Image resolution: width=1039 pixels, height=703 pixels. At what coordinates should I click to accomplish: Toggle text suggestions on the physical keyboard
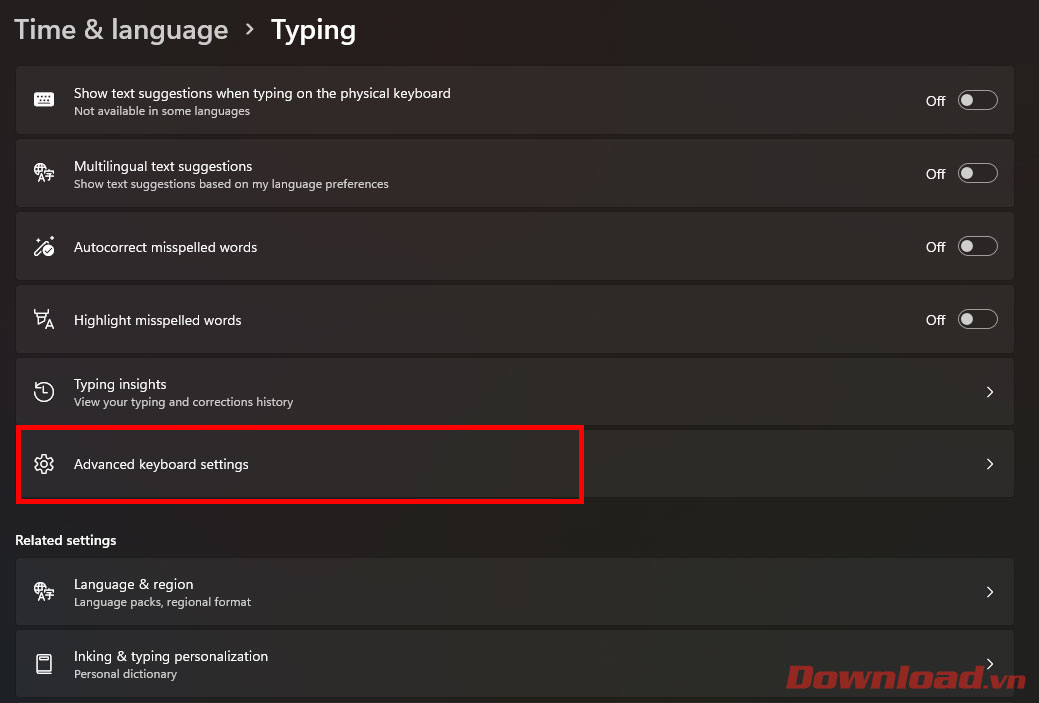(977, 100)
